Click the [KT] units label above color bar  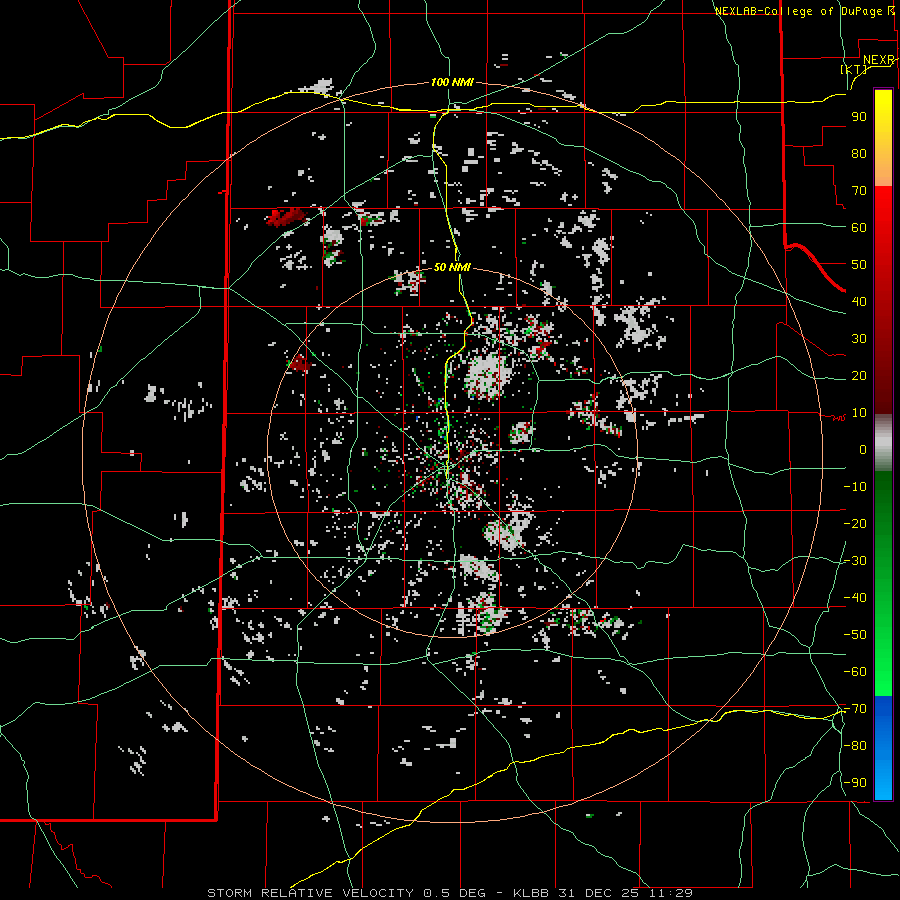854,69
